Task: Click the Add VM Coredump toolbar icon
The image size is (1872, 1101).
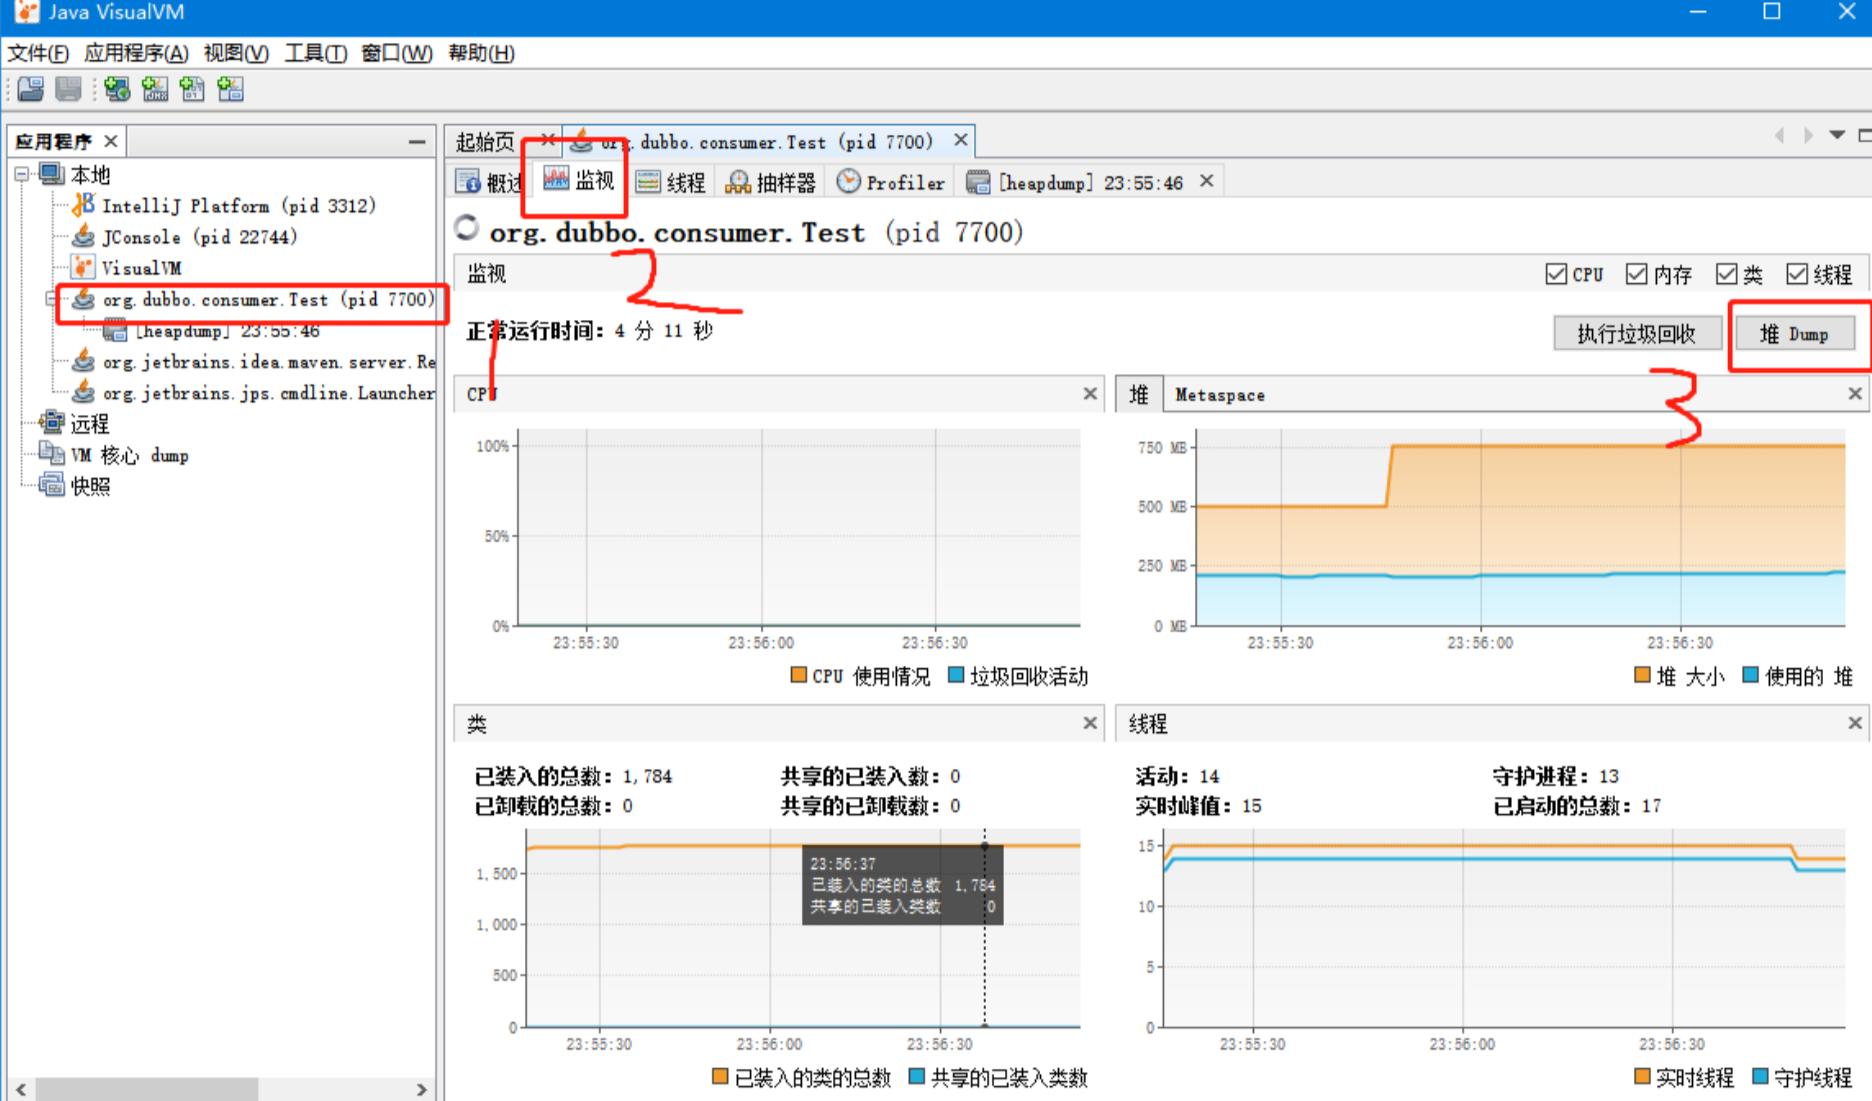Action: click(x=192, y=90)
